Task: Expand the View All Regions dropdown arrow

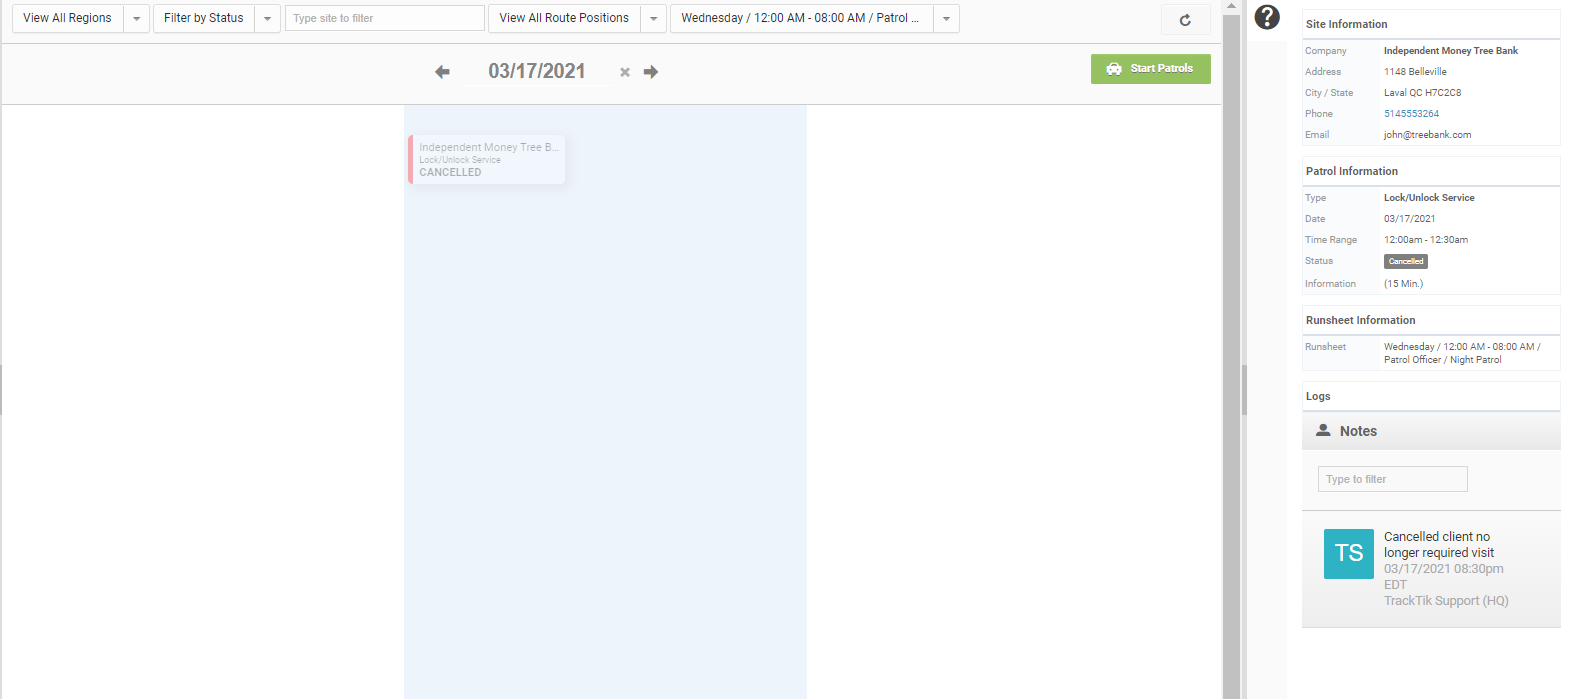Action: coord(137,19)
